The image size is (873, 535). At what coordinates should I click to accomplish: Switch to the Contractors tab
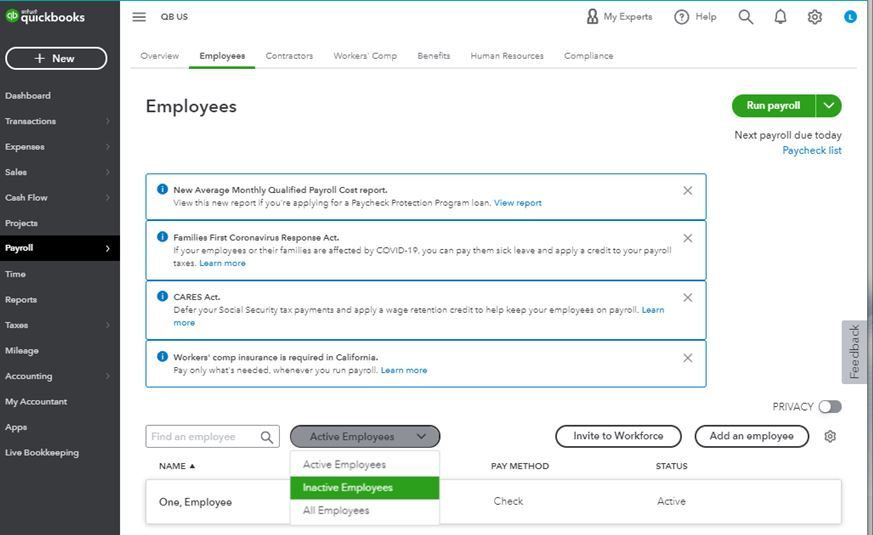[289, 56]
